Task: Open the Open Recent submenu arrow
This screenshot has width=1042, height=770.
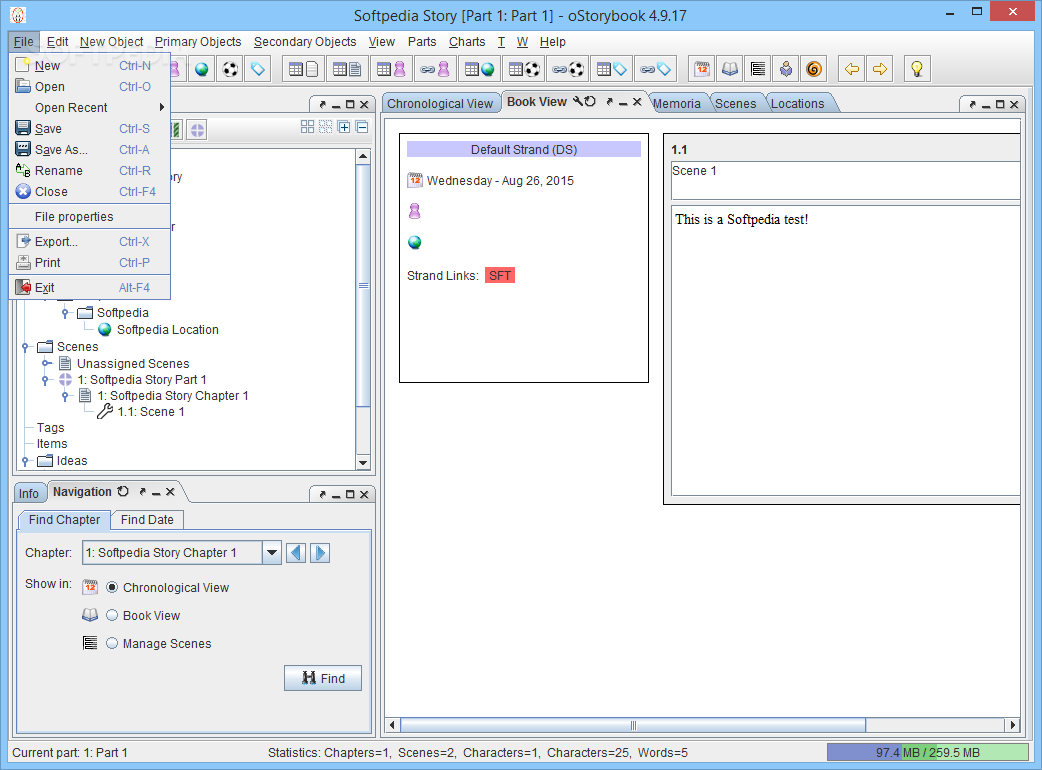Action: [161, 107]
